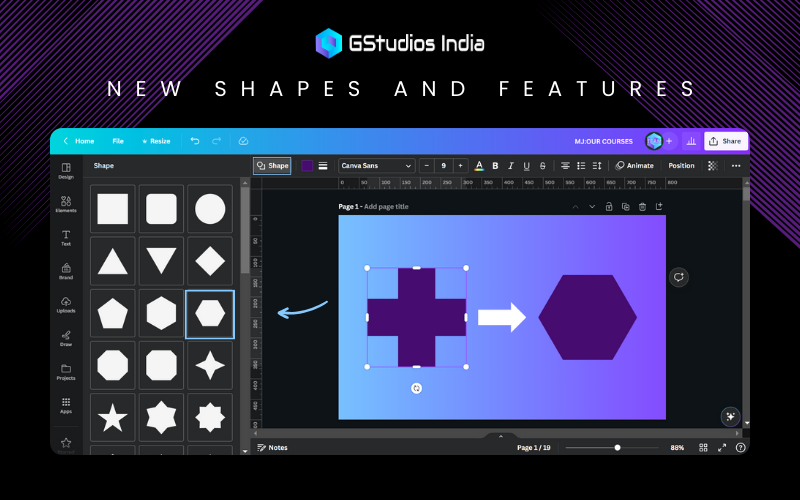Open the purple shape fill color swatch

click(307, 166)
